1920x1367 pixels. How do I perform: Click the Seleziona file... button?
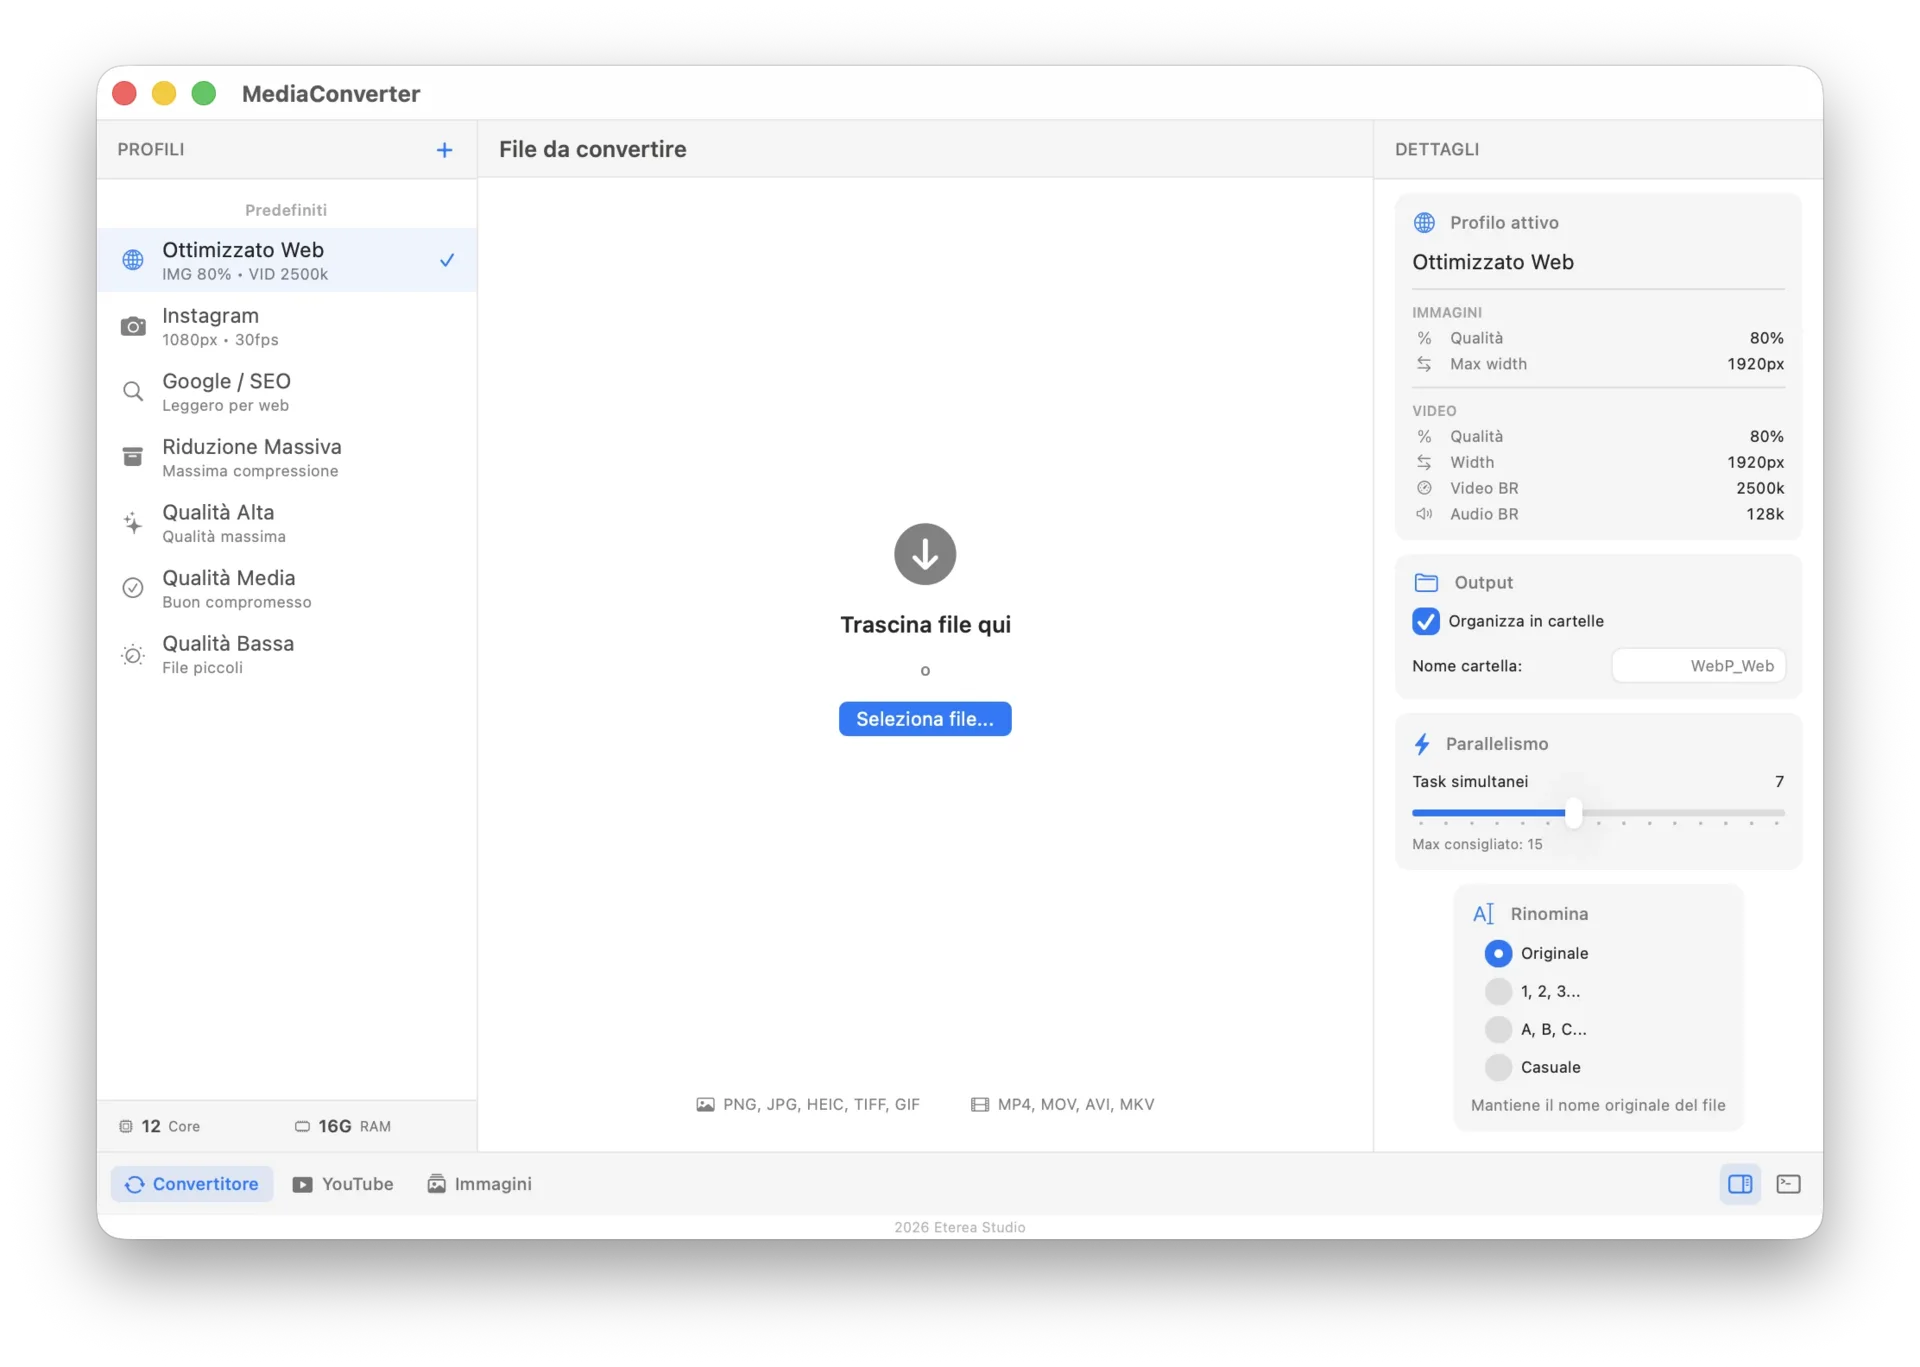tap(925, 719)
